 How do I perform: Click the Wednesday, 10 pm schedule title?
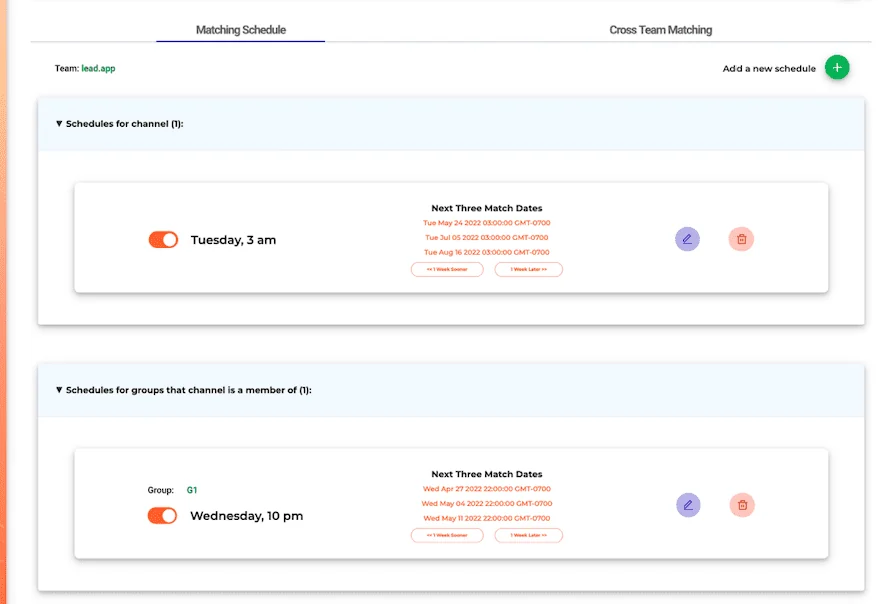(246, 516)
